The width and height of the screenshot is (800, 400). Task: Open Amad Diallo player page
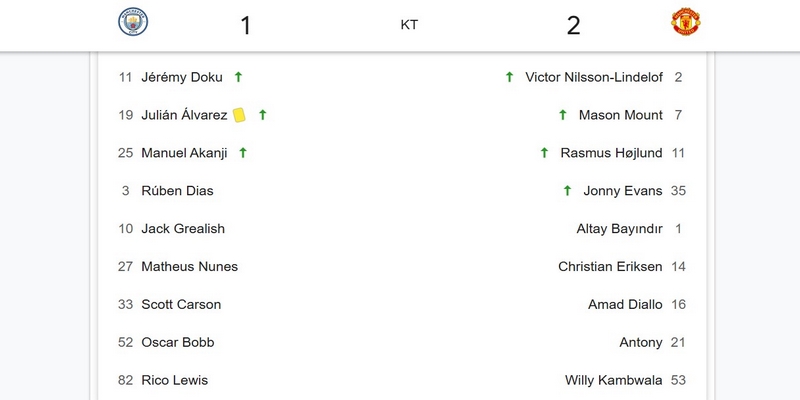click(625, 305)
